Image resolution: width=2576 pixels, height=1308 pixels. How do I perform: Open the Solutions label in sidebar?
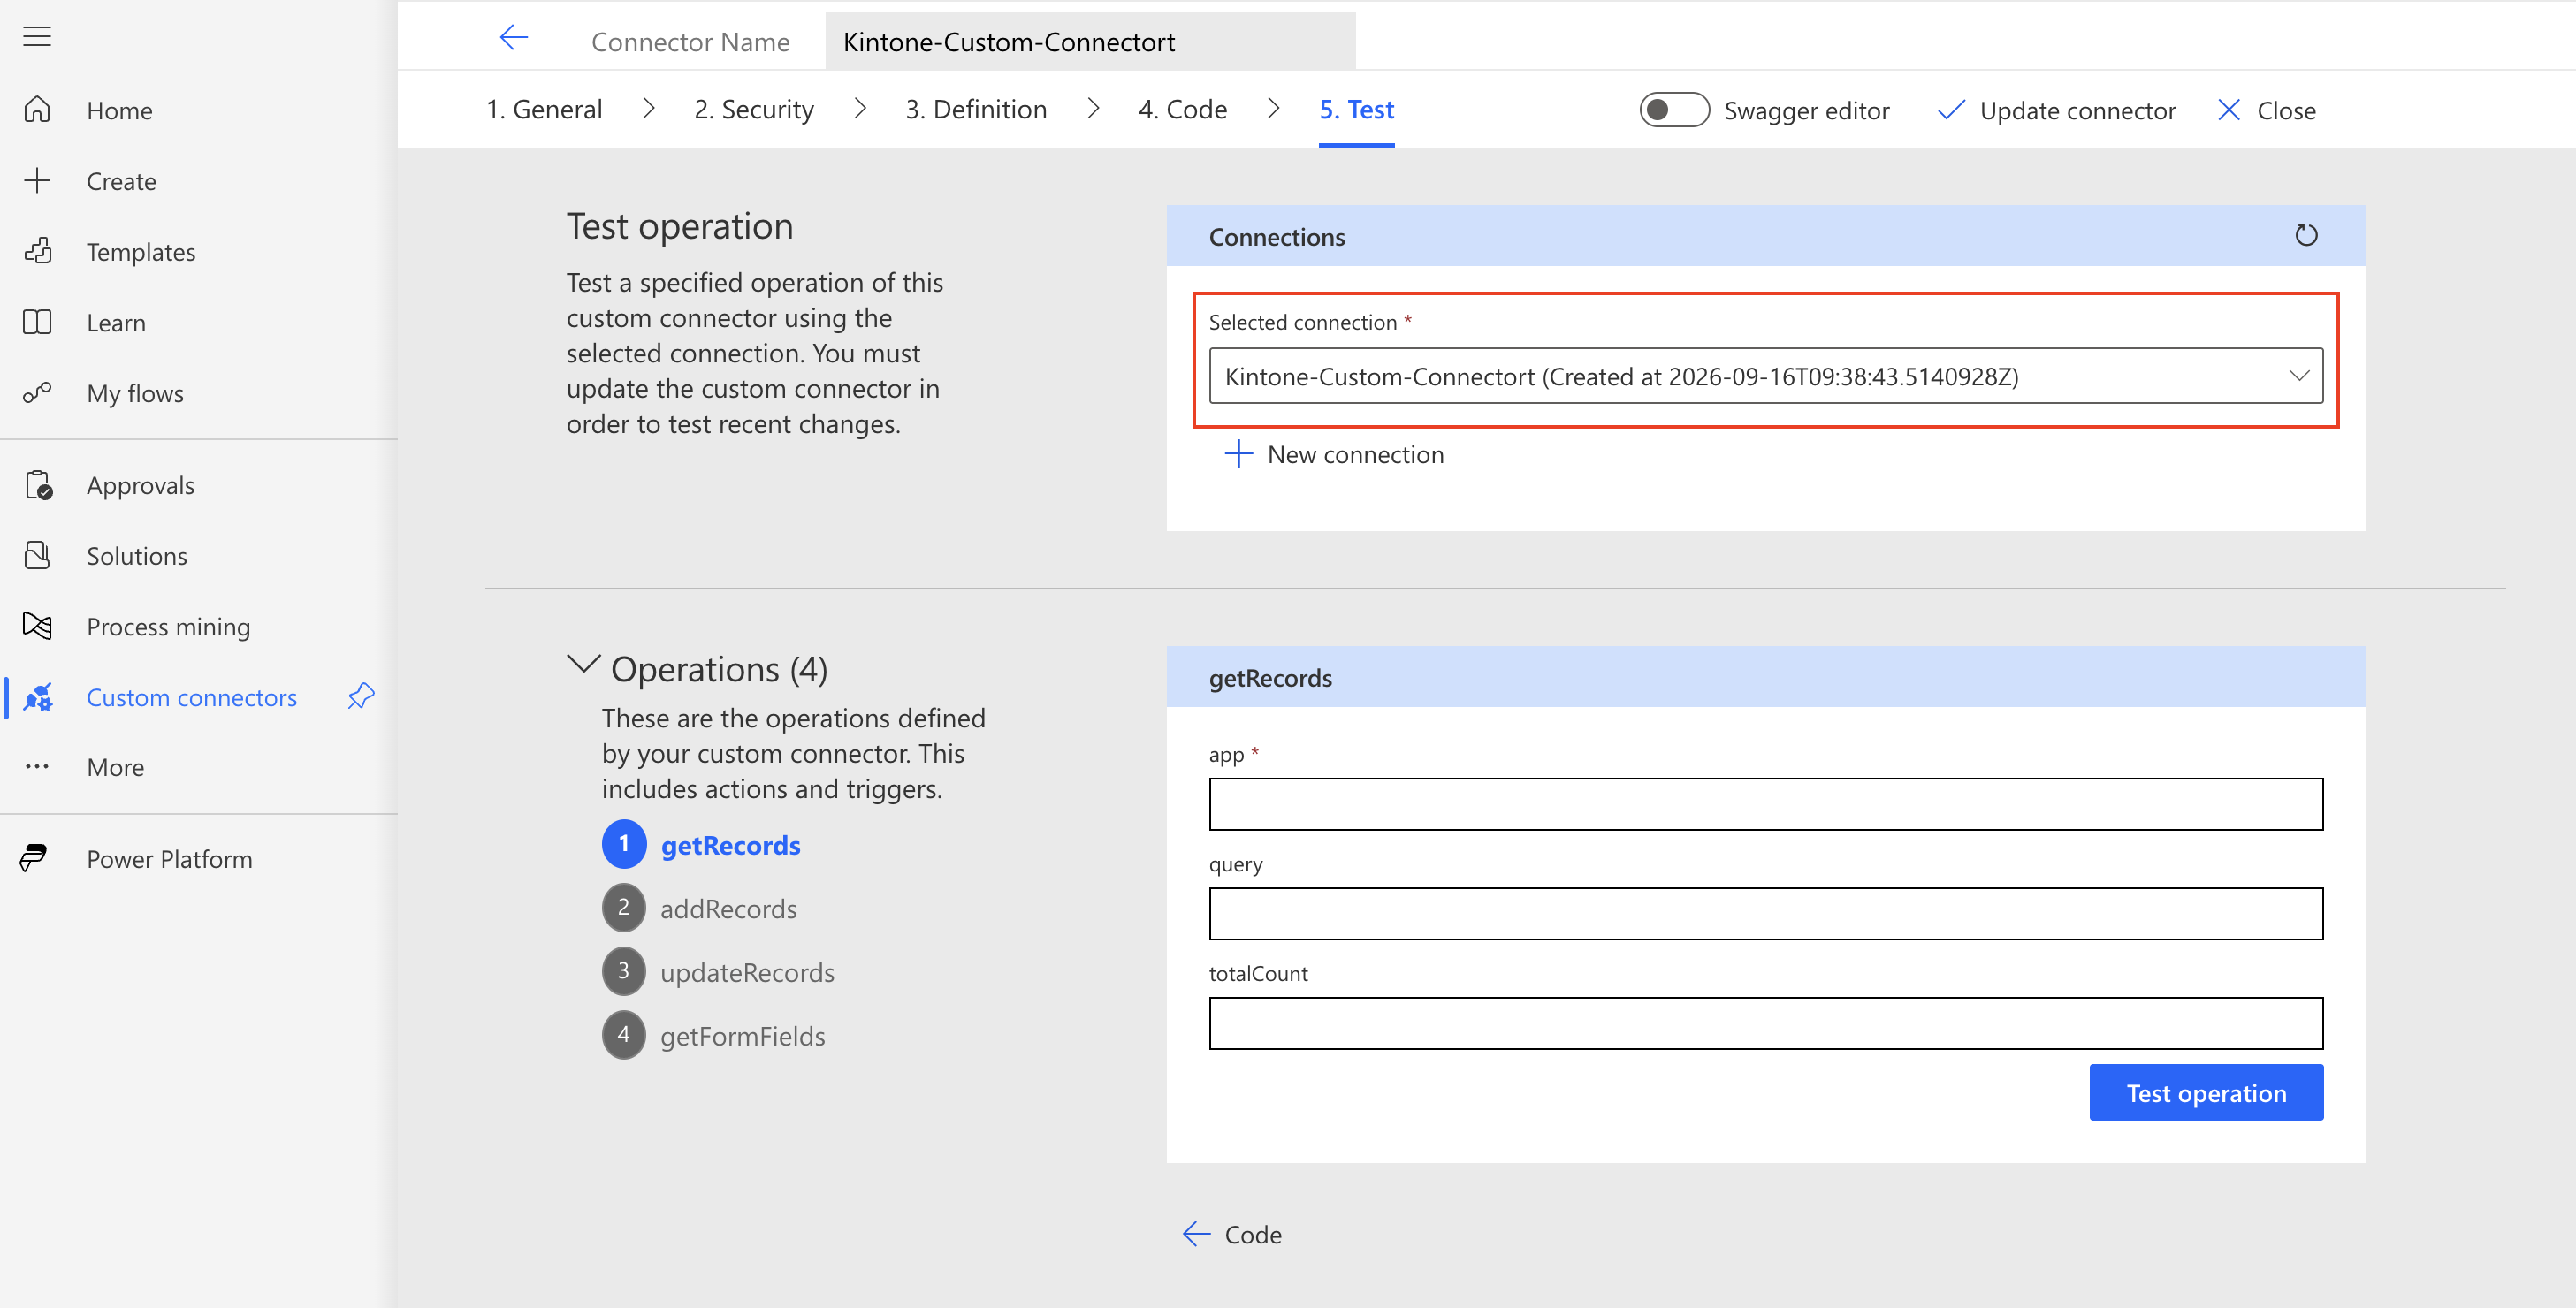click(x=137, y=555)
